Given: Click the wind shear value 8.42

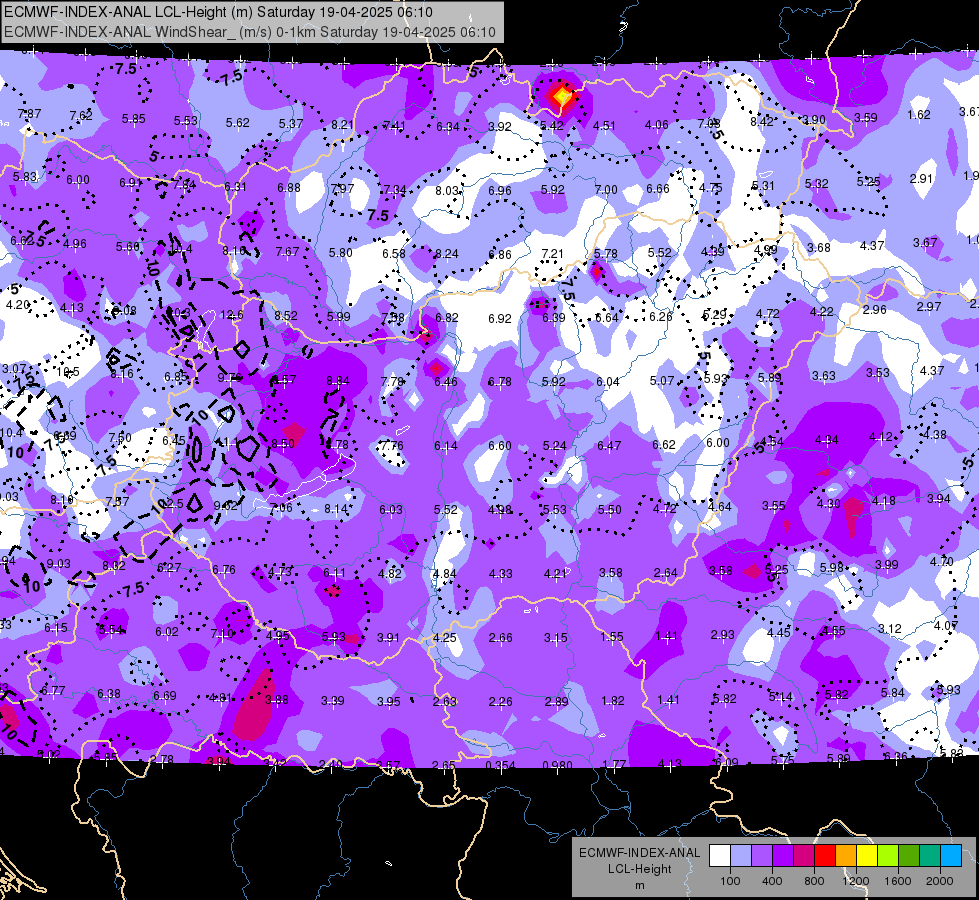Looking at the screenshot, I should (x=762, y=121).
